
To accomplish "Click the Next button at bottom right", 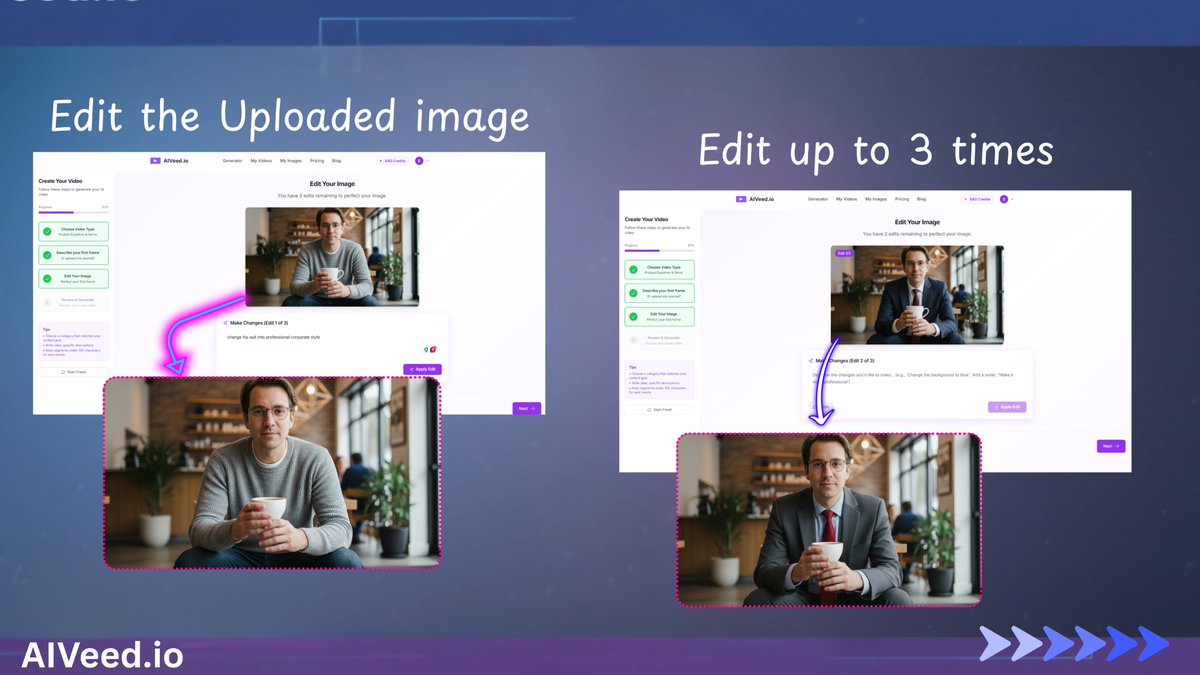I will click(x=526, y=408).
